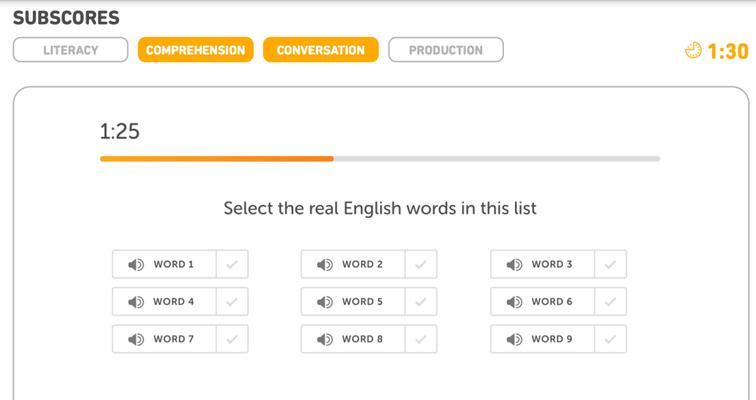Play audio for Word 9 speaker icon
Screen dimensions: 756x400
[x=514, y=339]
